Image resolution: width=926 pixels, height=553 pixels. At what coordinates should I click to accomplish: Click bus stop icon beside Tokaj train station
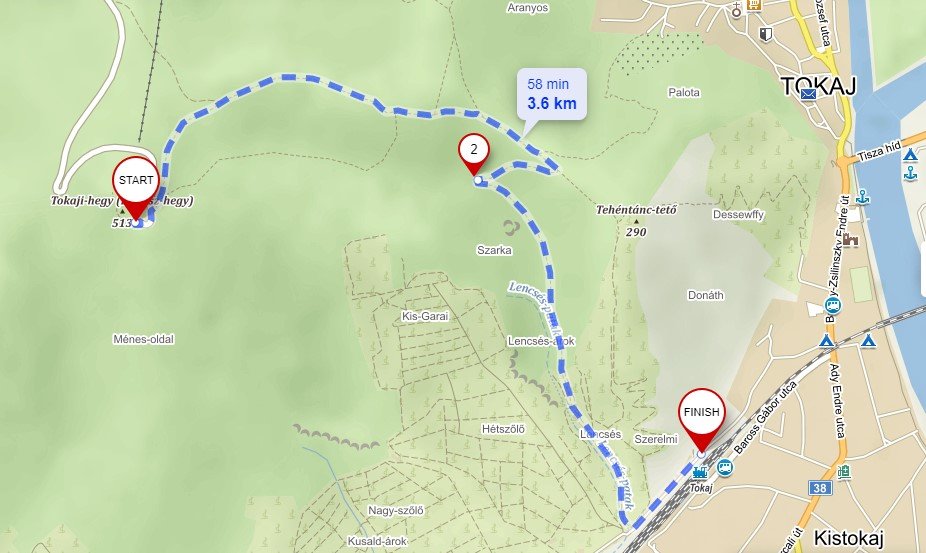point(725,468)
